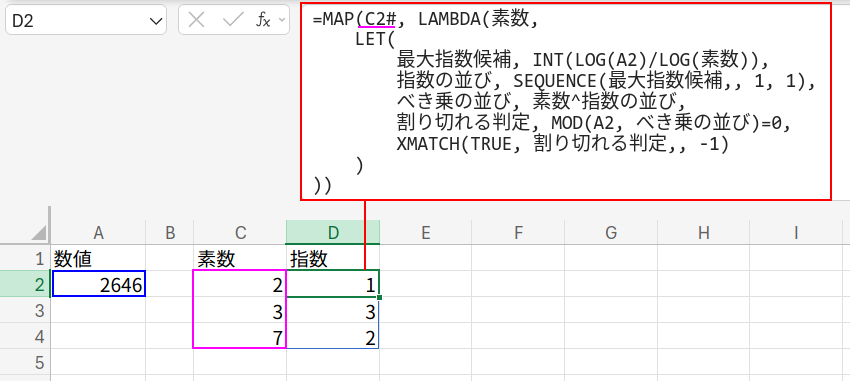Select cell C2 containing prime 2
The image size is (850, 381).
[x=240, y=284]
